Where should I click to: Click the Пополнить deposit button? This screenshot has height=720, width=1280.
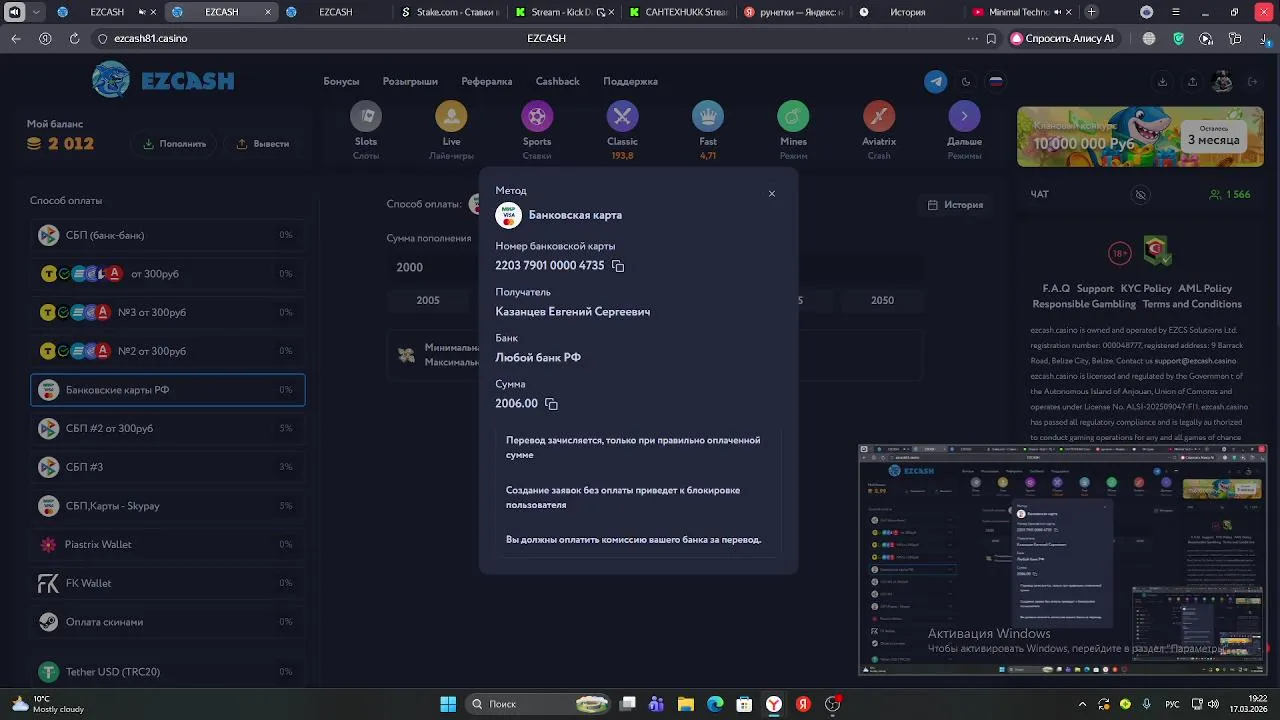click(x=174, y=144)
